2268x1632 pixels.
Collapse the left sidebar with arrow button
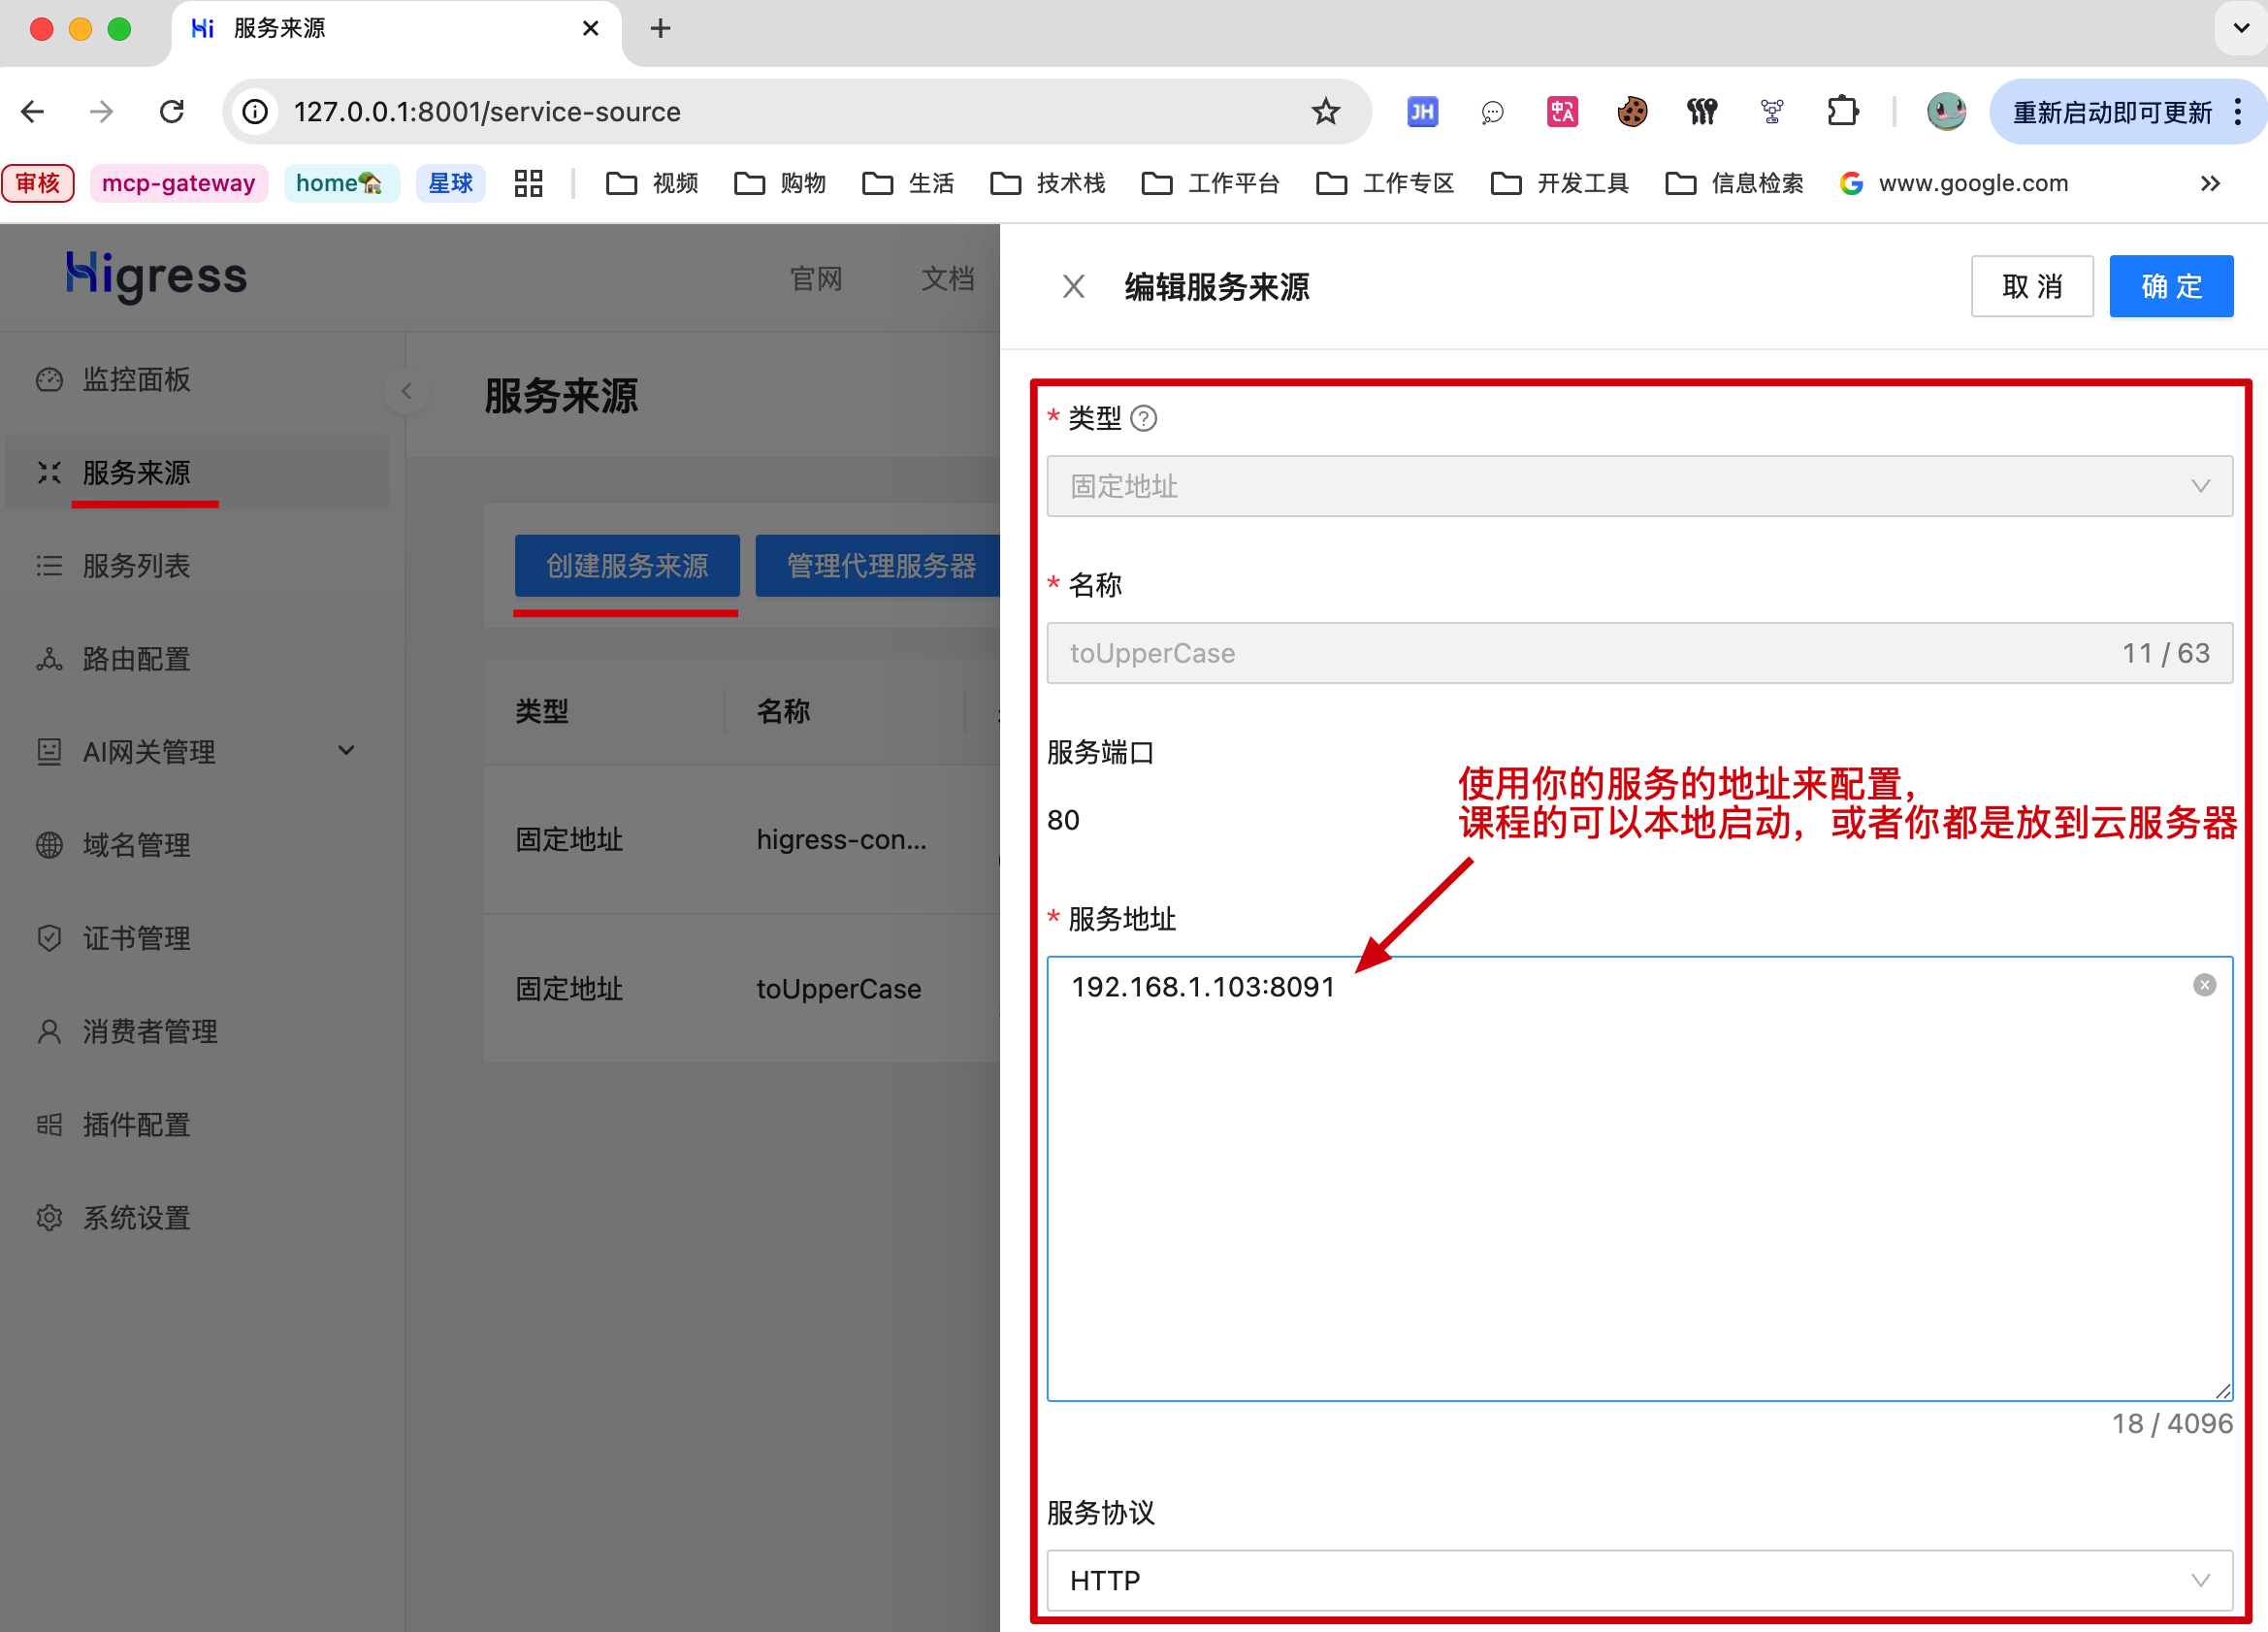[x=406, y=391]
